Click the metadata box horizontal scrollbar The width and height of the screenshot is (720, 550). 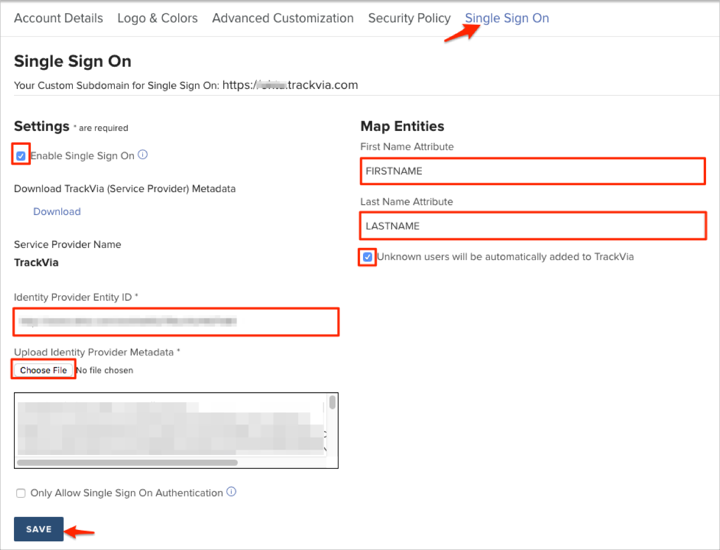click(x=128, y=463)
